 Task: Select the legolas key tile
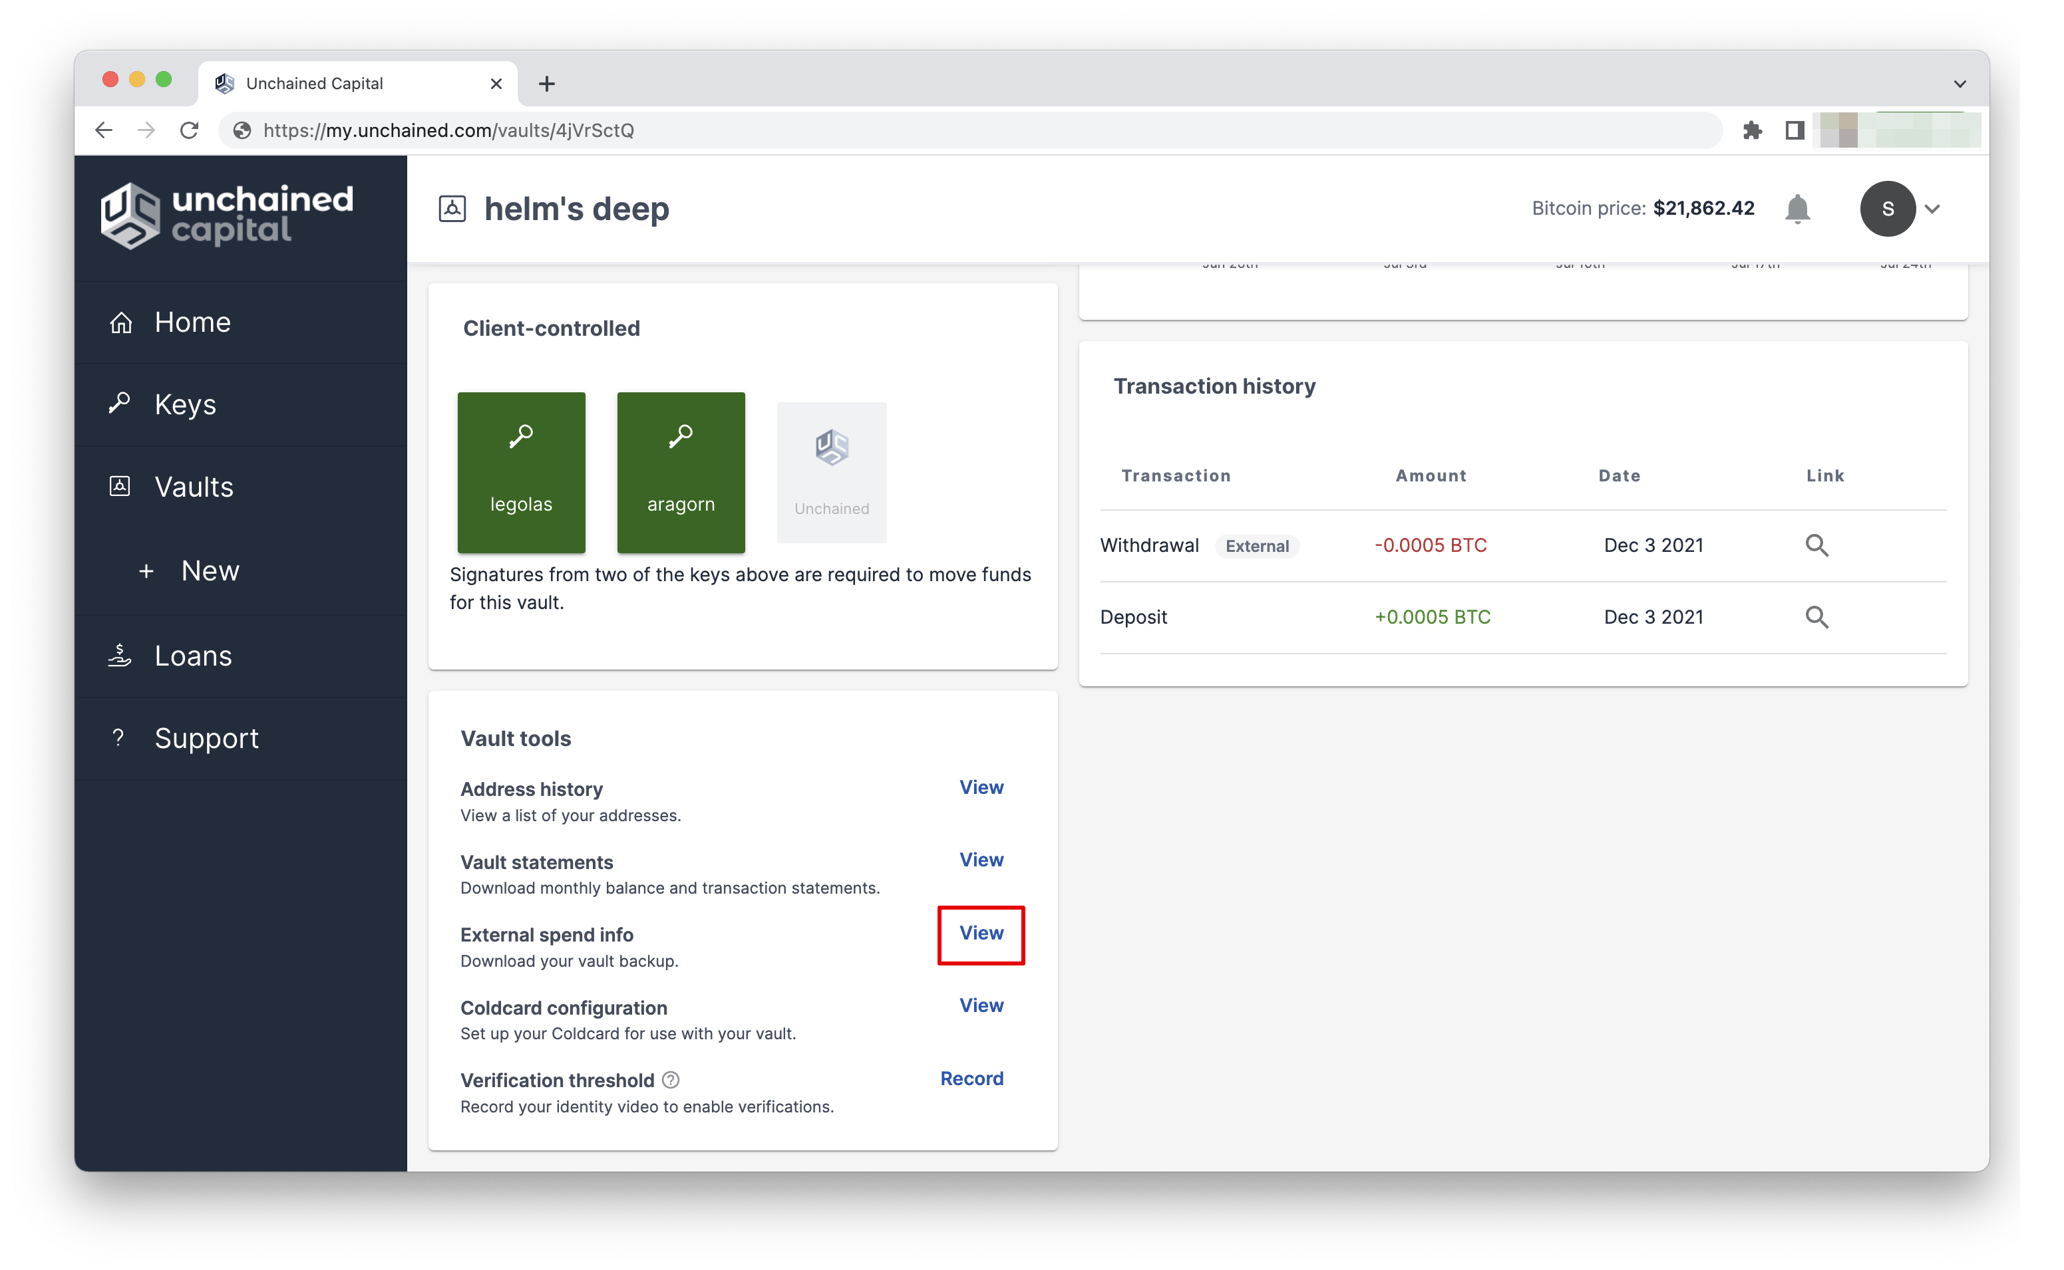(x=520, y=472)
